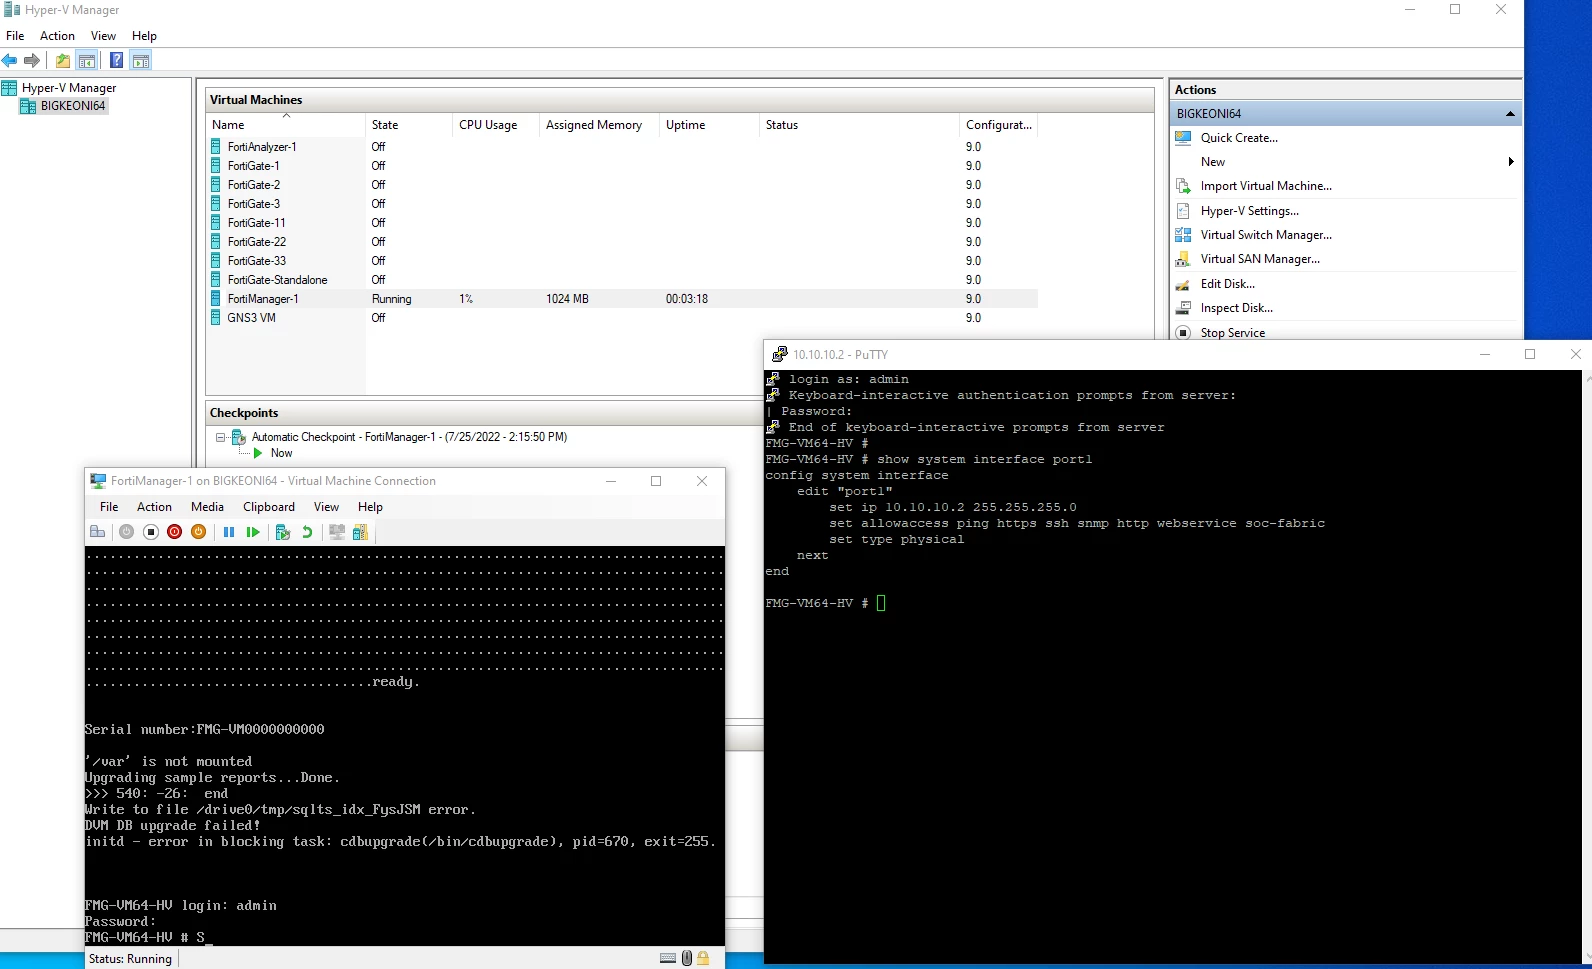The width and height of the screenshot is (1592, 969).
Task: Collapse the BIGKEONI64 section in Actions pane
Action: point(1510,114)
